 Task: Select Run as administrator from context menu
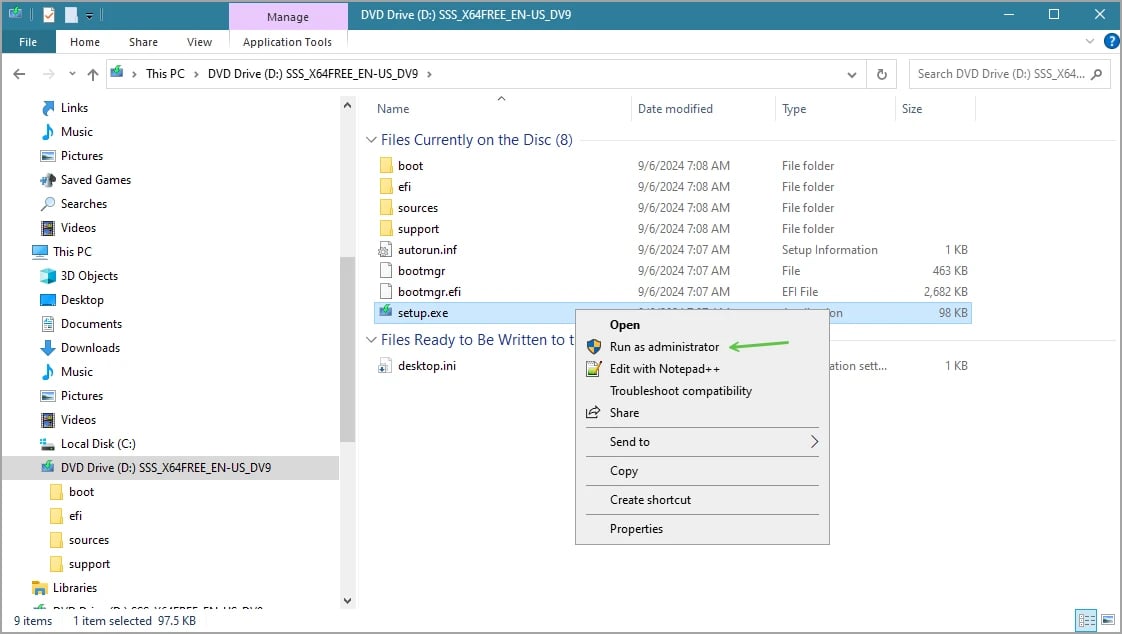click(664, 347)
